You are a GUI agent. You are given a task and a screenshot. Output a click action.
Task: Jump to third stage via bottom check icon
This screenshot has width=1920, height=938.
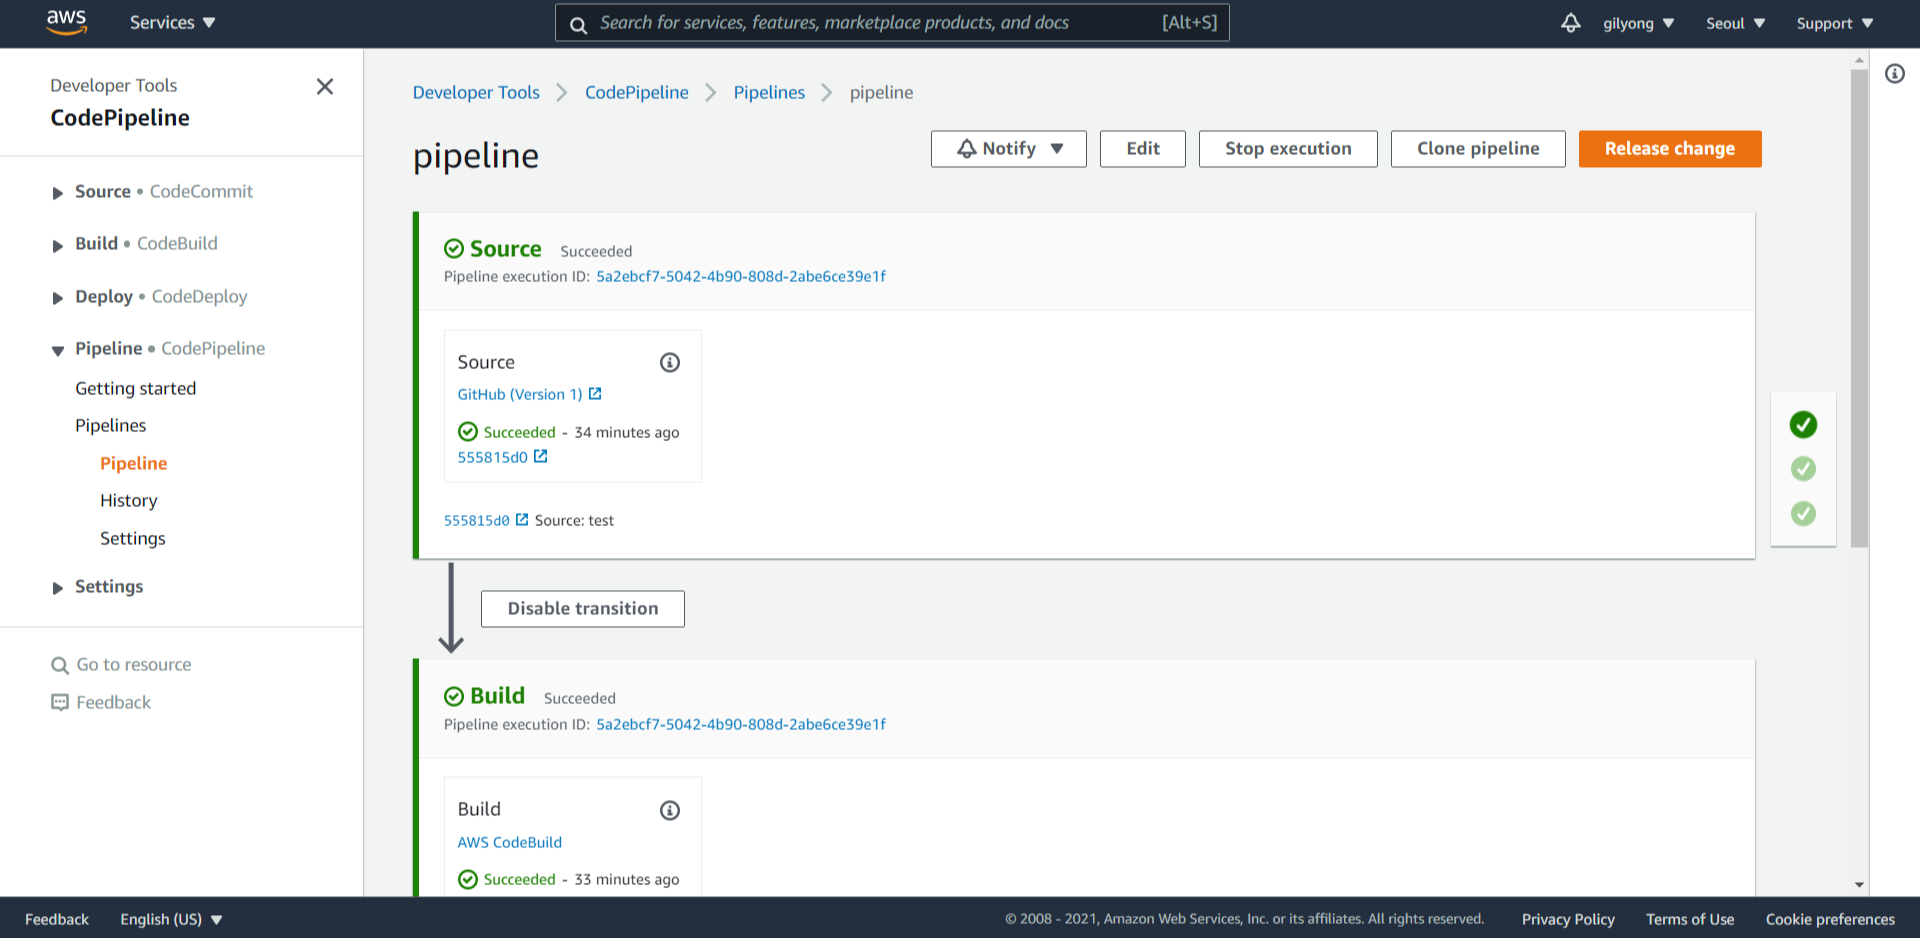click(1803, 514)
